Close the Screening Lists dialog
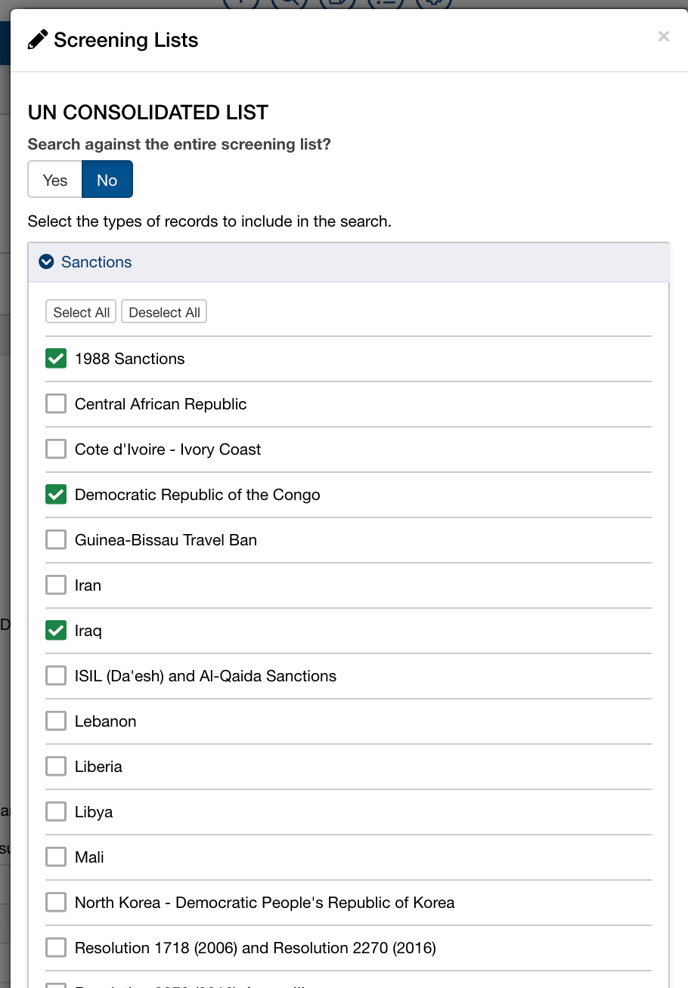688x988 pixels. (663, 37)
